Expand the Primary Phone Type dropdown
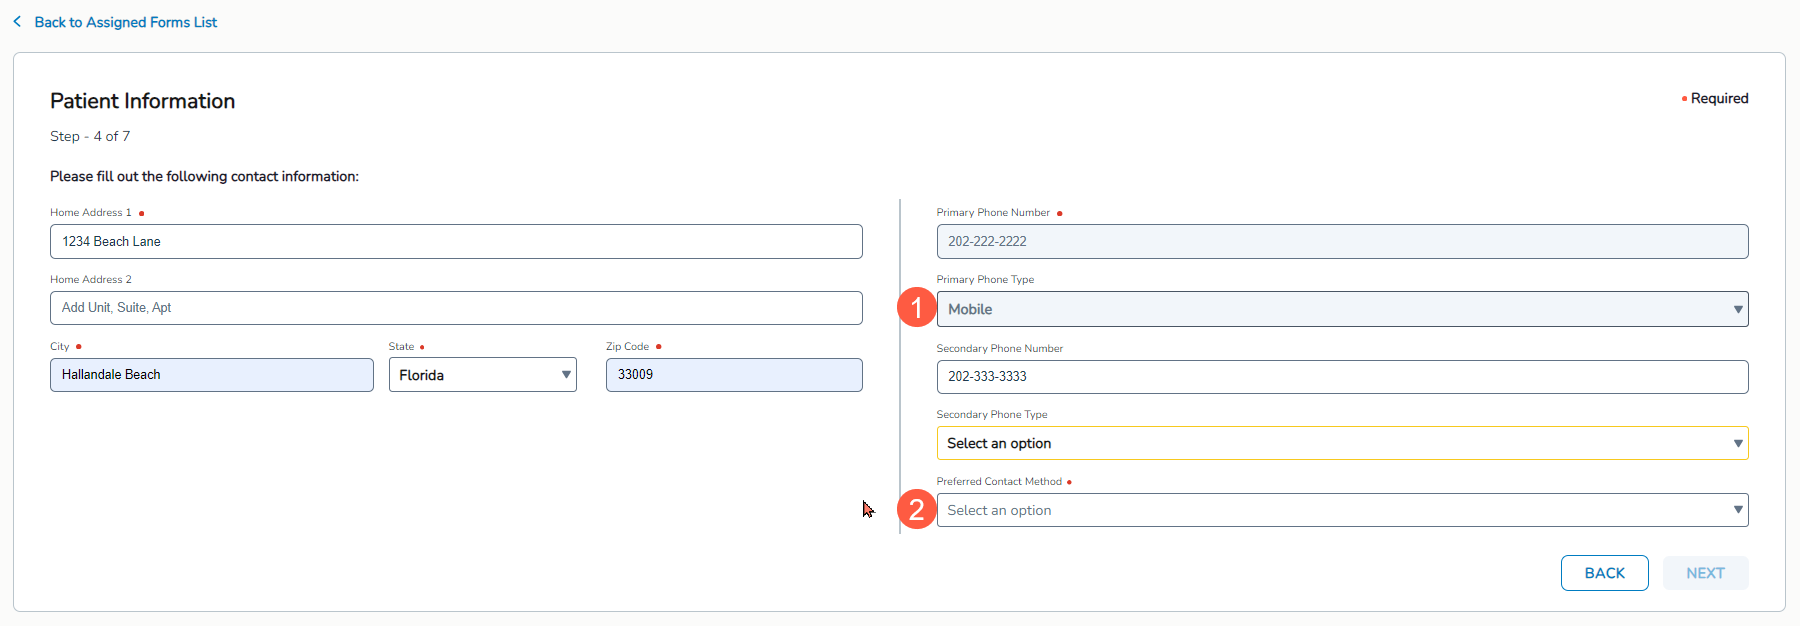This screenshot has width=1800, height=626. (x=1342, y=309)
